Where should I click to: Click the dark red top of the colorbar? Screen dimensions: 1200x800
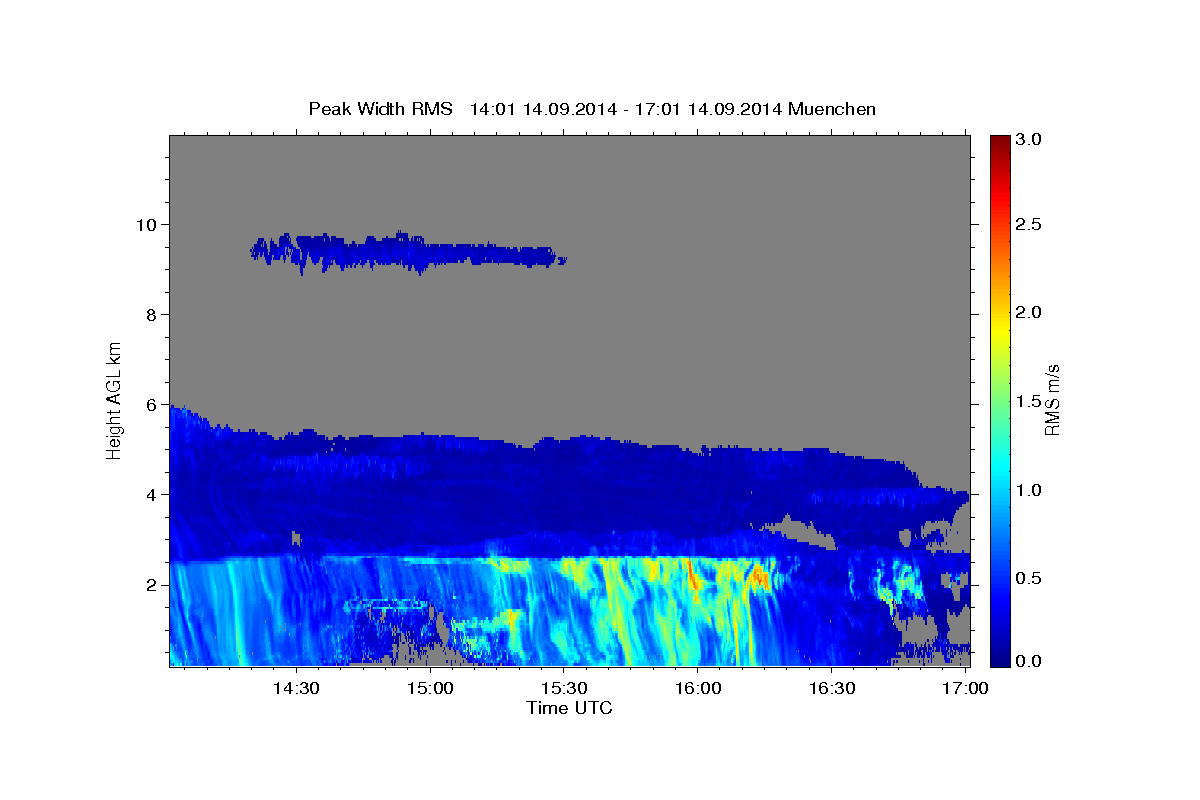tap(999, 145)
